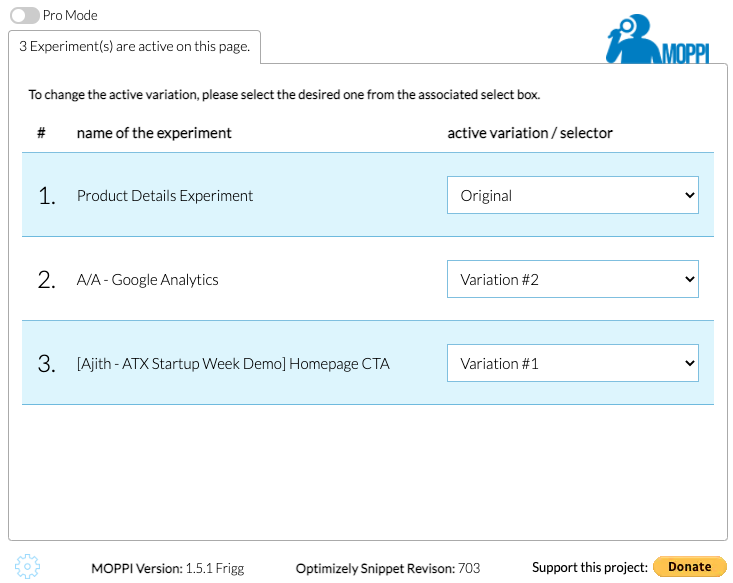Select the '3 Experiment(s) are active' tab
Viewport: 733px width, 583px height.
click(135, 47)
